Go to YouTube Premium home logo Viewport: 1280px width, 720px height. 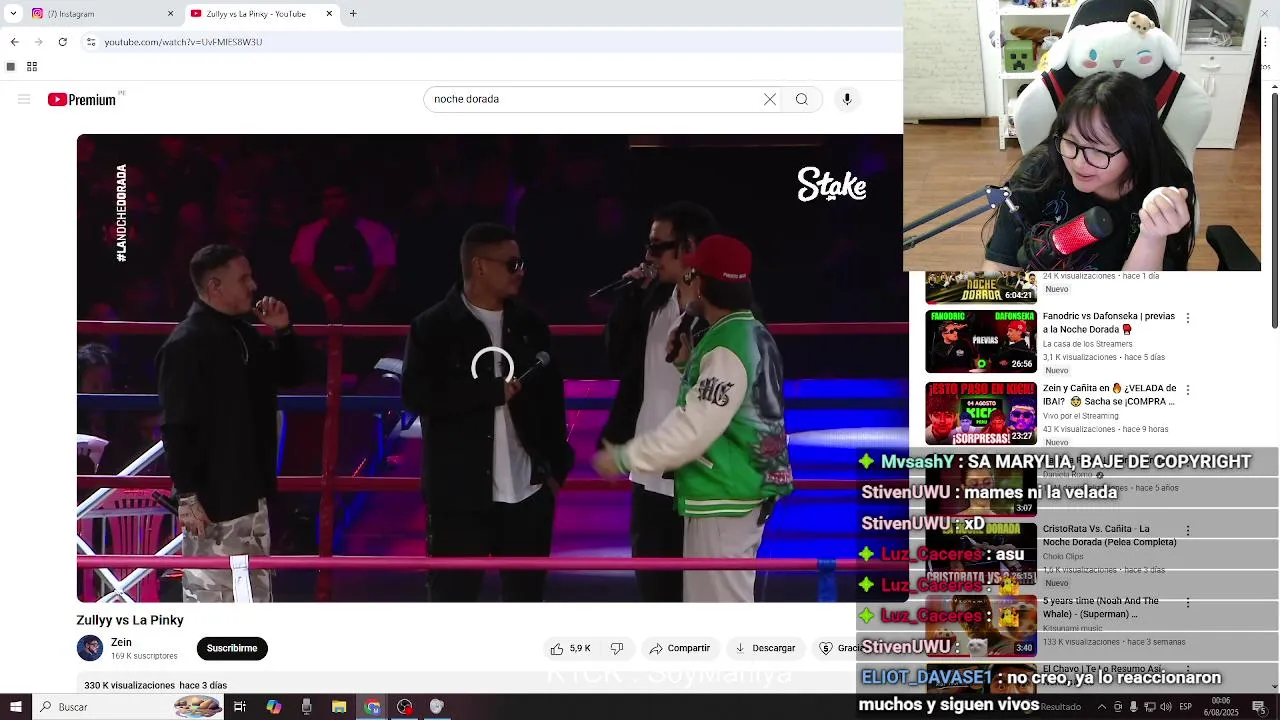click(x=82, y=99)
